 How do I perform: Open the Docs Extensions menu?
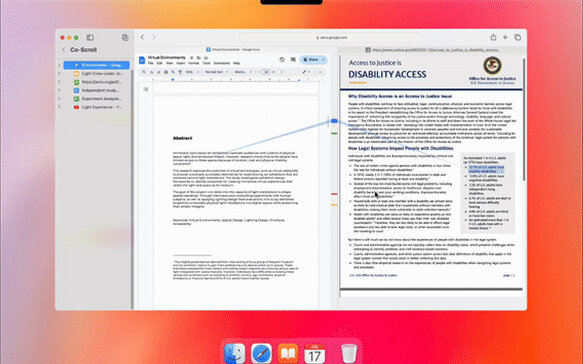(222, 63)
